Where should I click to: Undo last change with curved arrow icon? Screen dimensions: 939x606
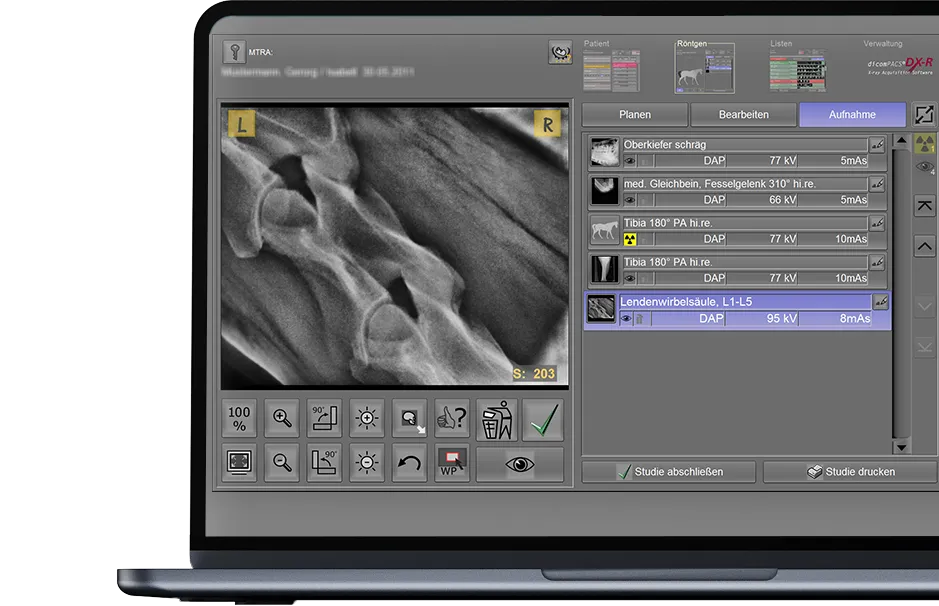[x=409, y=464]
